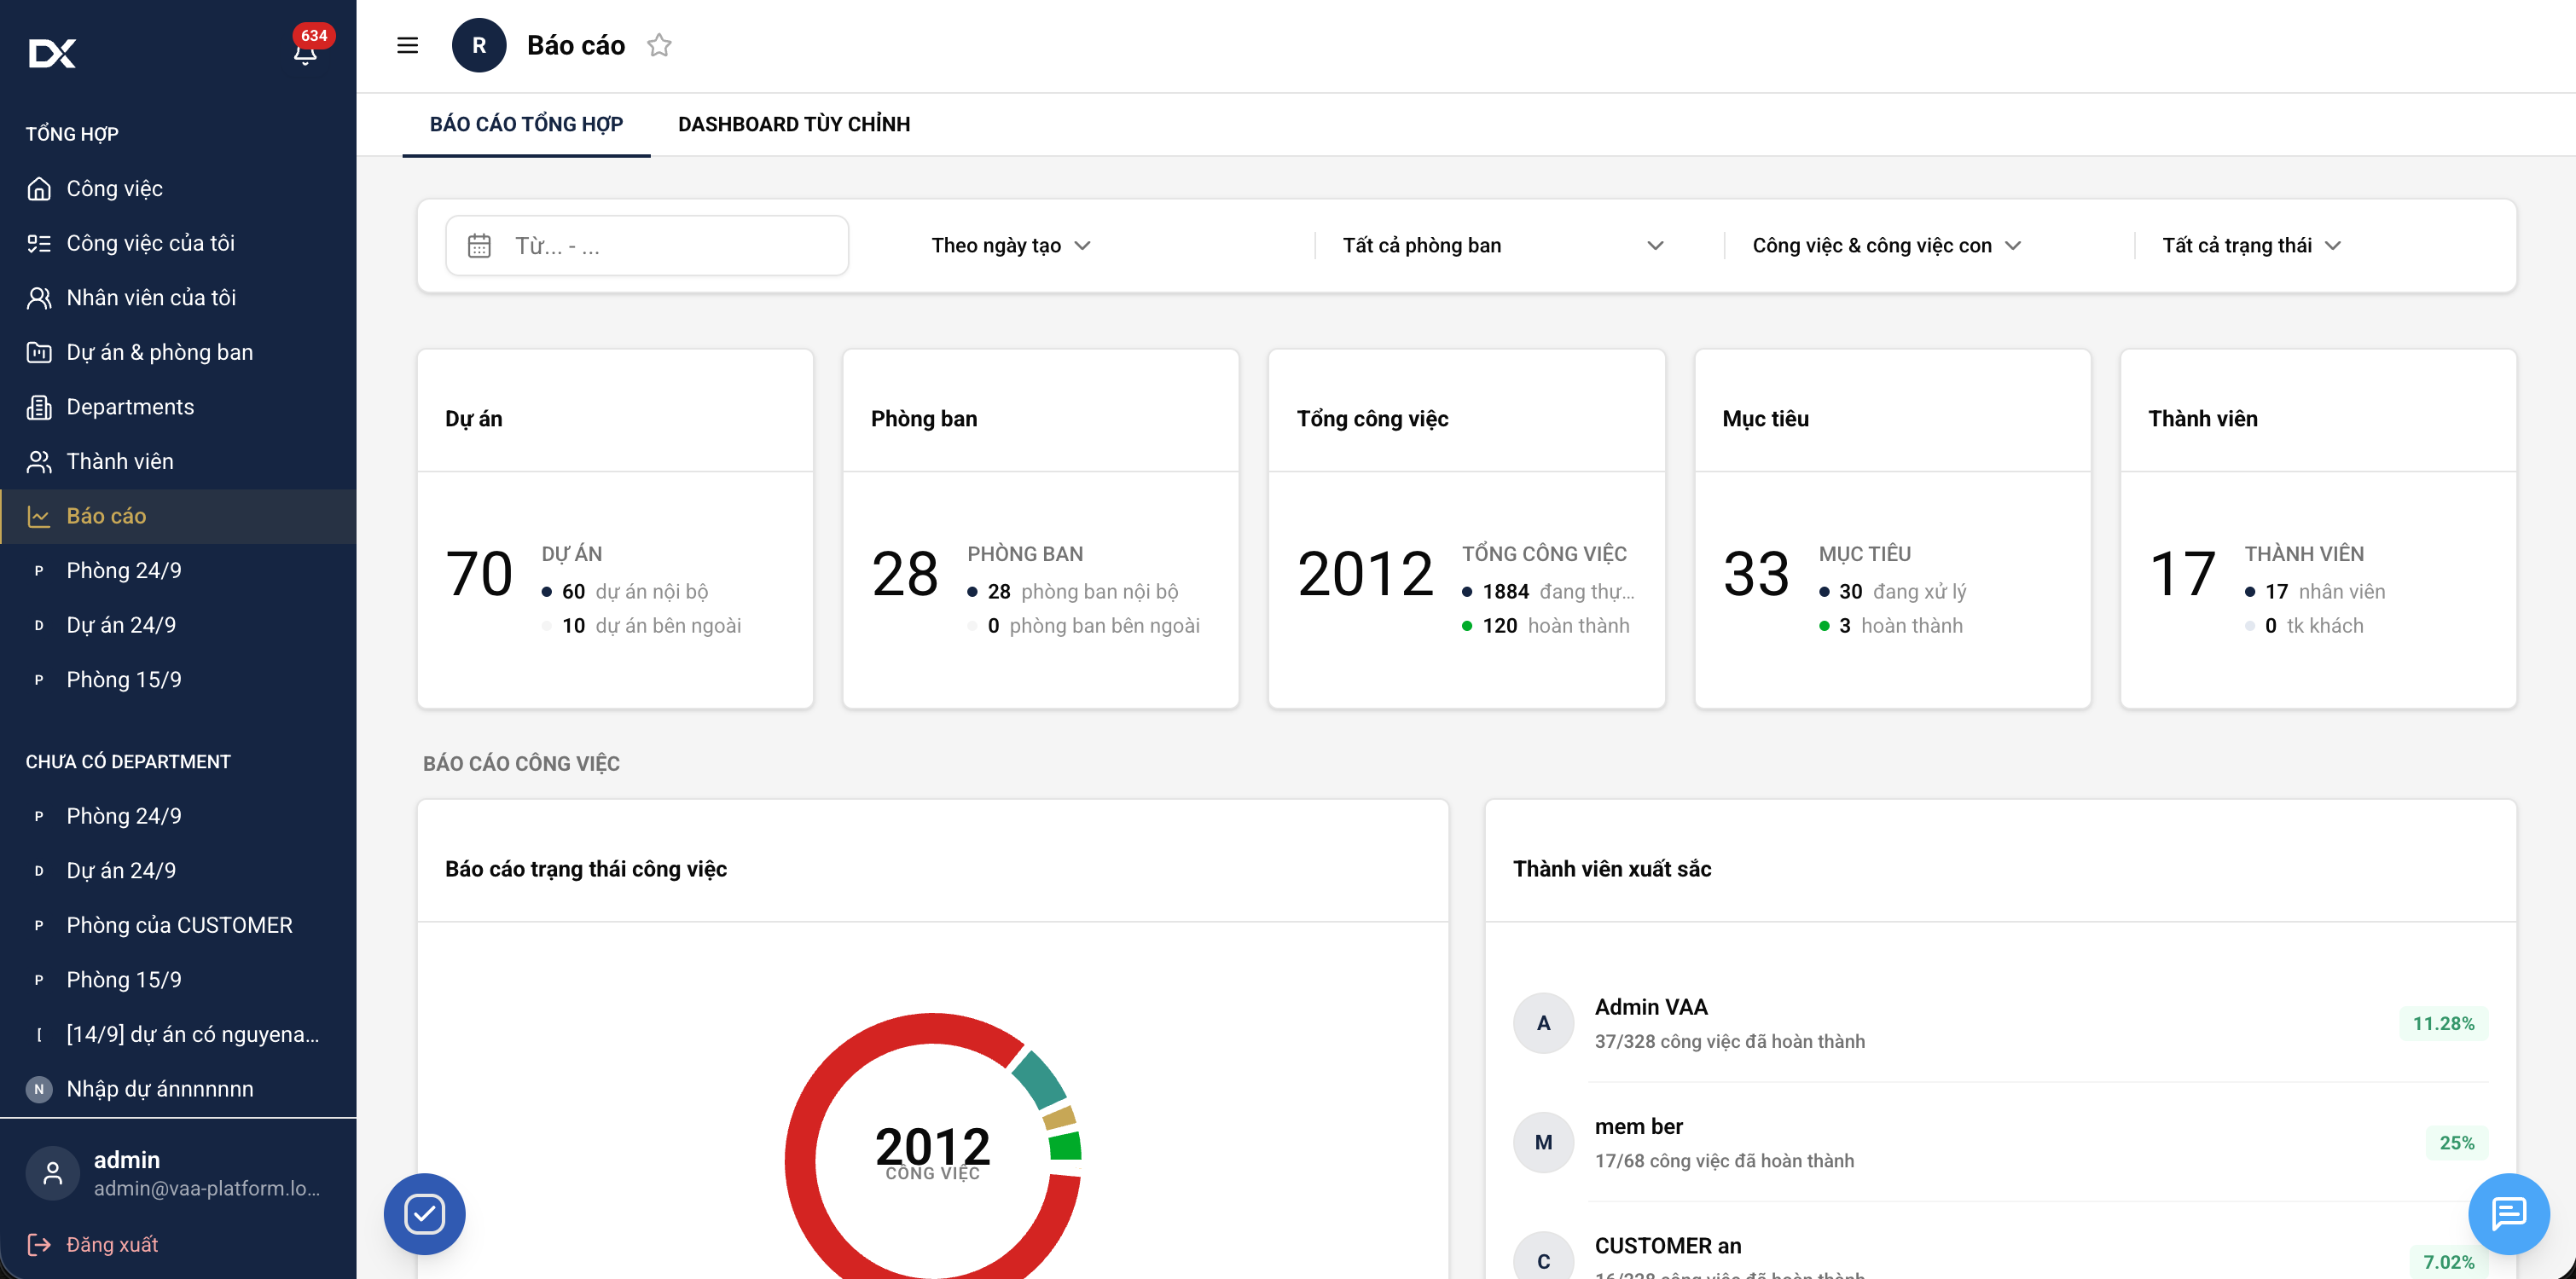Screen dimensions: 2576x1279
Task: Toggle the hamburger menu icon
Action: pyautogui.click(x=407, y=45)
